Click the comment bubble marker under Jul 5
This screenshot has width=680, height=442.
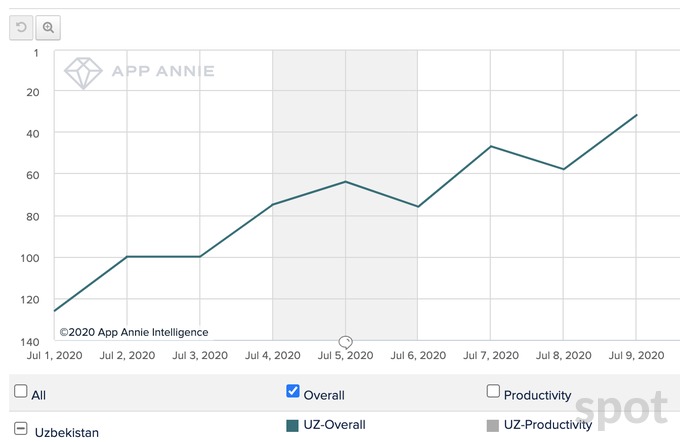pyautogui.click(x=346, y=342)
